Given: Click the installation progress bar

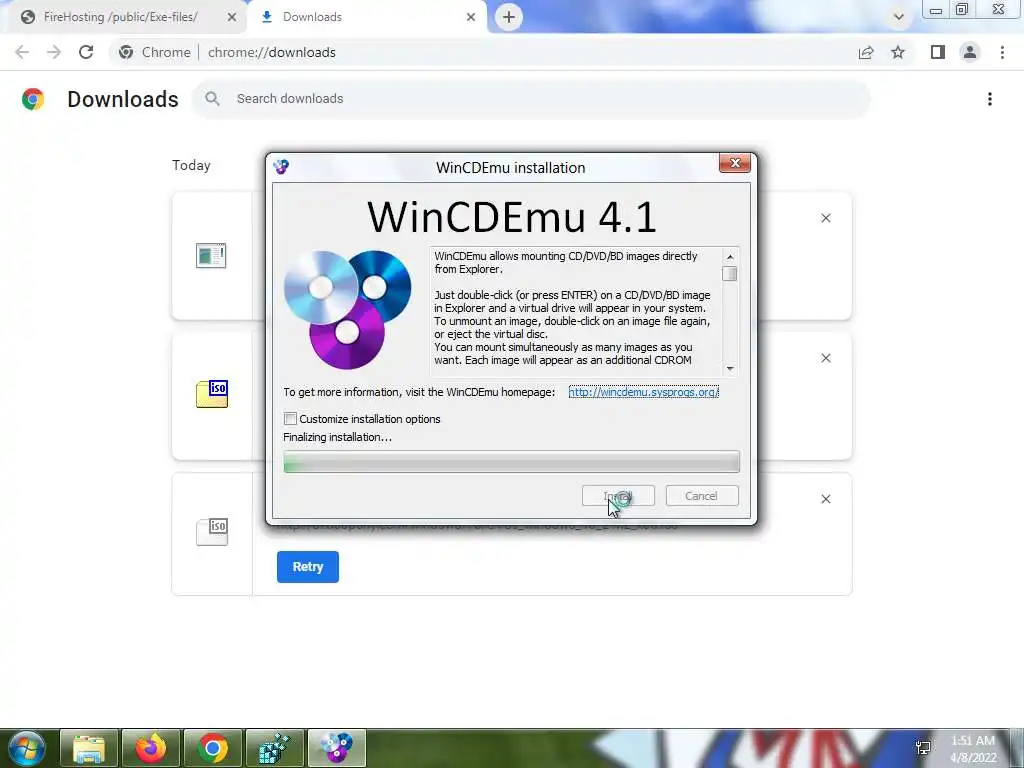Looking at the screenshot, I should click(511, 462).
